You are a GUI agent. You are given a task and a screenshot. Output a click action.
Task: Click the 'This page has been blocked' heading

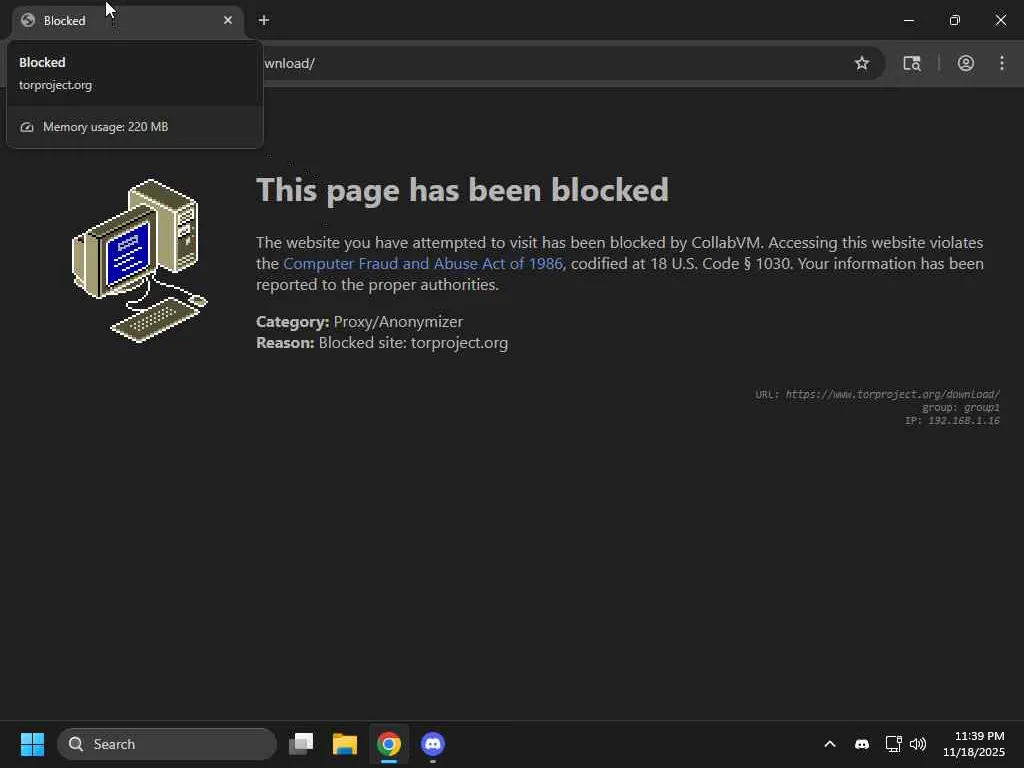coord(462,190)
